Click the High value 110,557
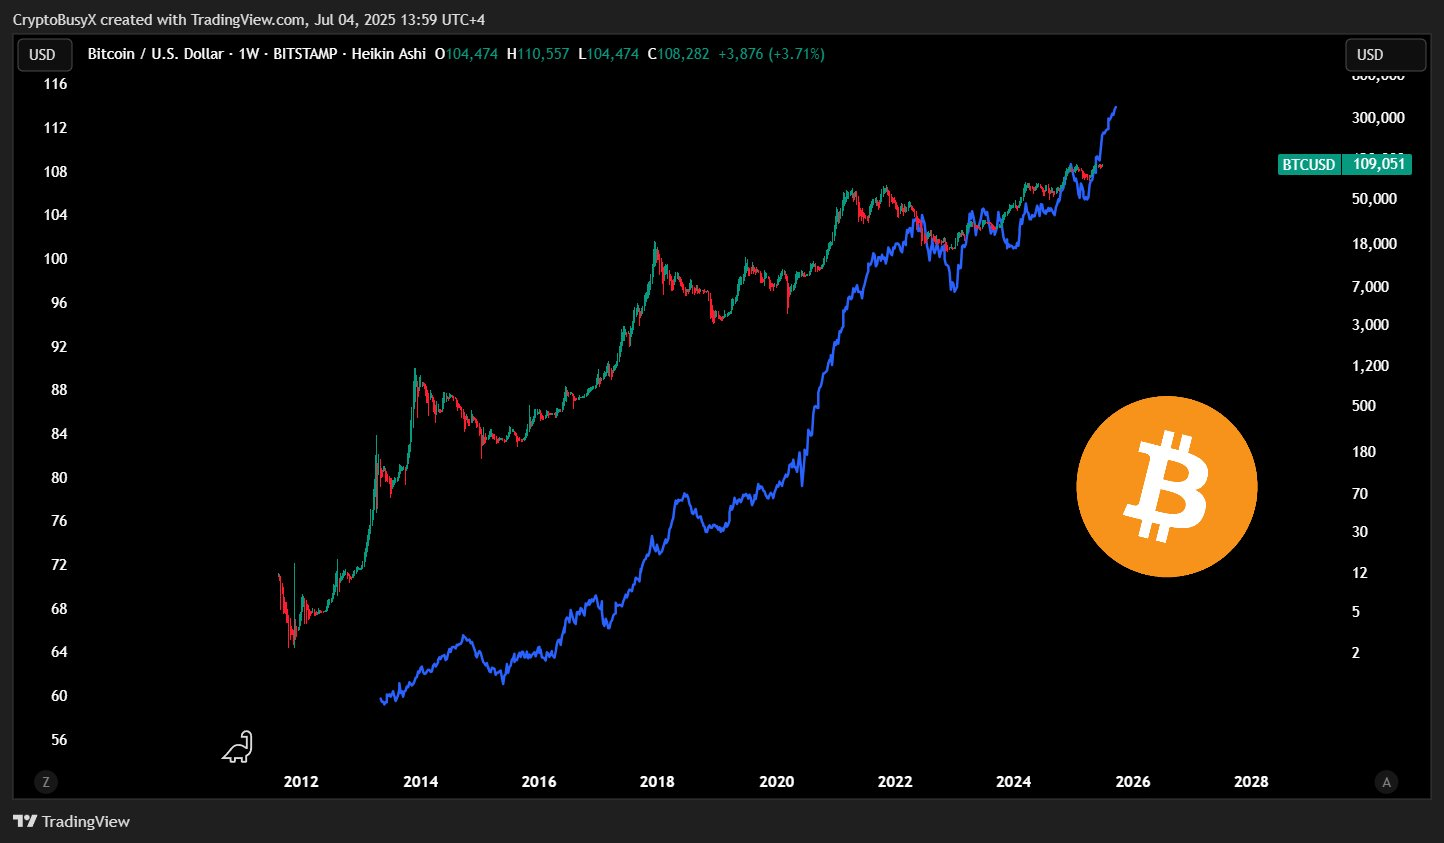 click(x=543, y=54)
